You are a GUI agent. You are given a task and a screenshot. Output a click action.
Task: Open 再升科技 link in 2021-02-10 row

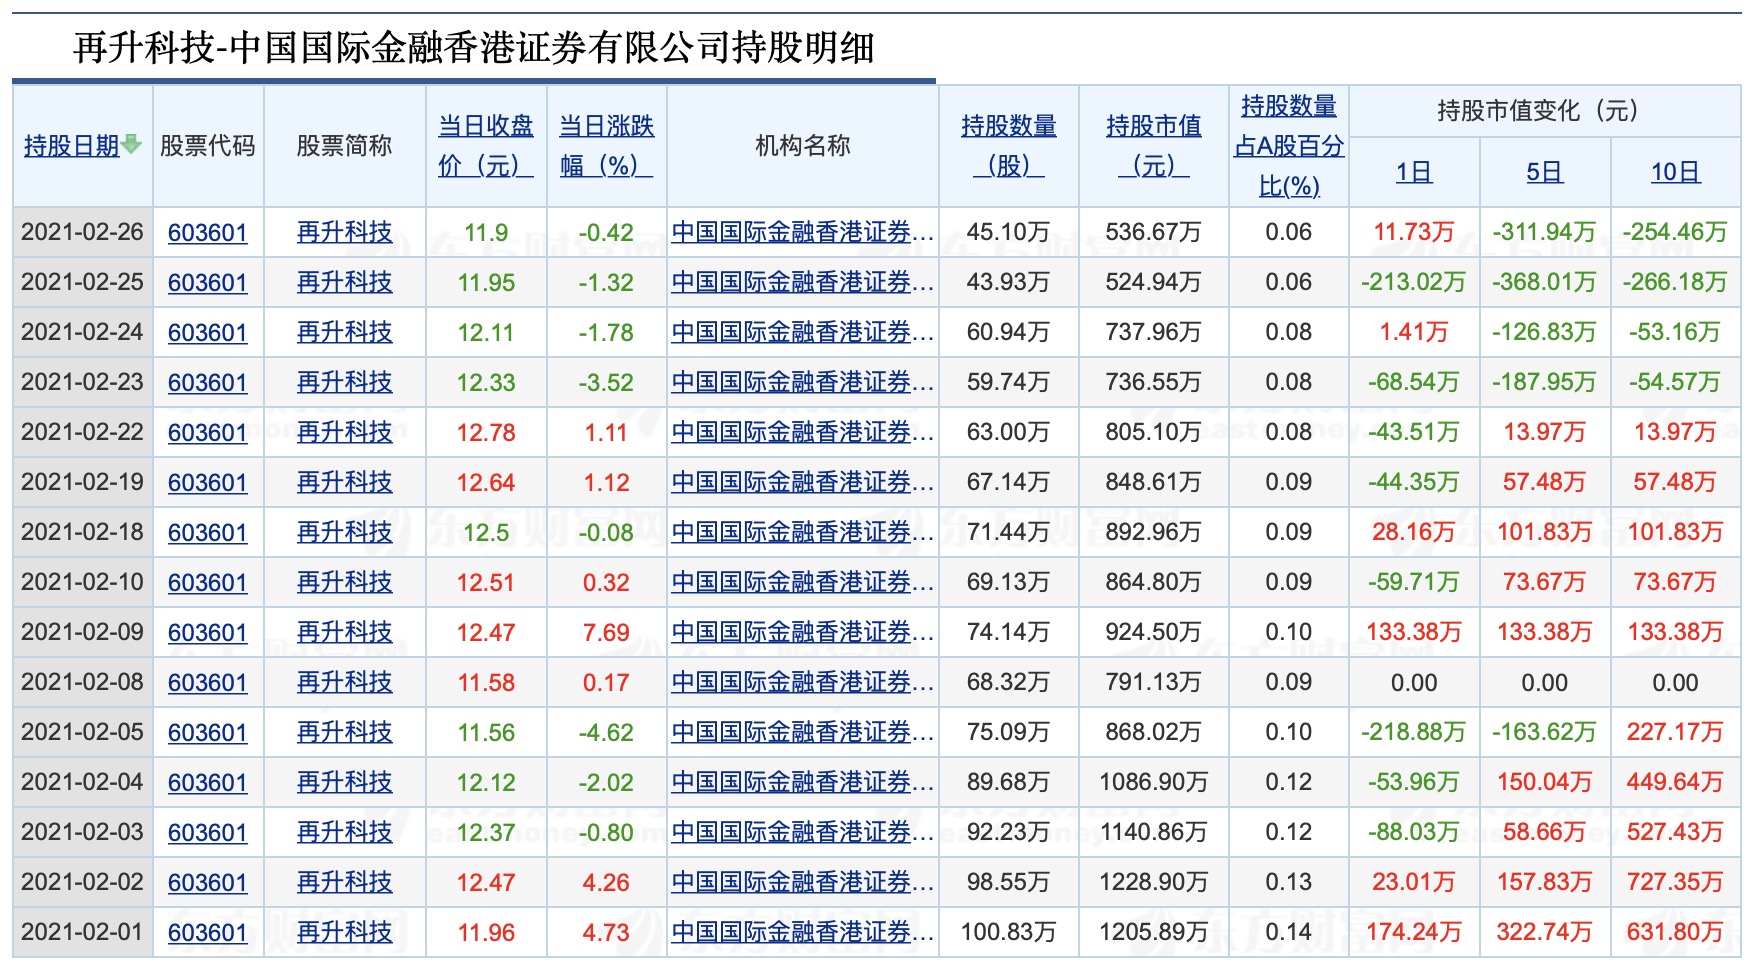point(345,583)
